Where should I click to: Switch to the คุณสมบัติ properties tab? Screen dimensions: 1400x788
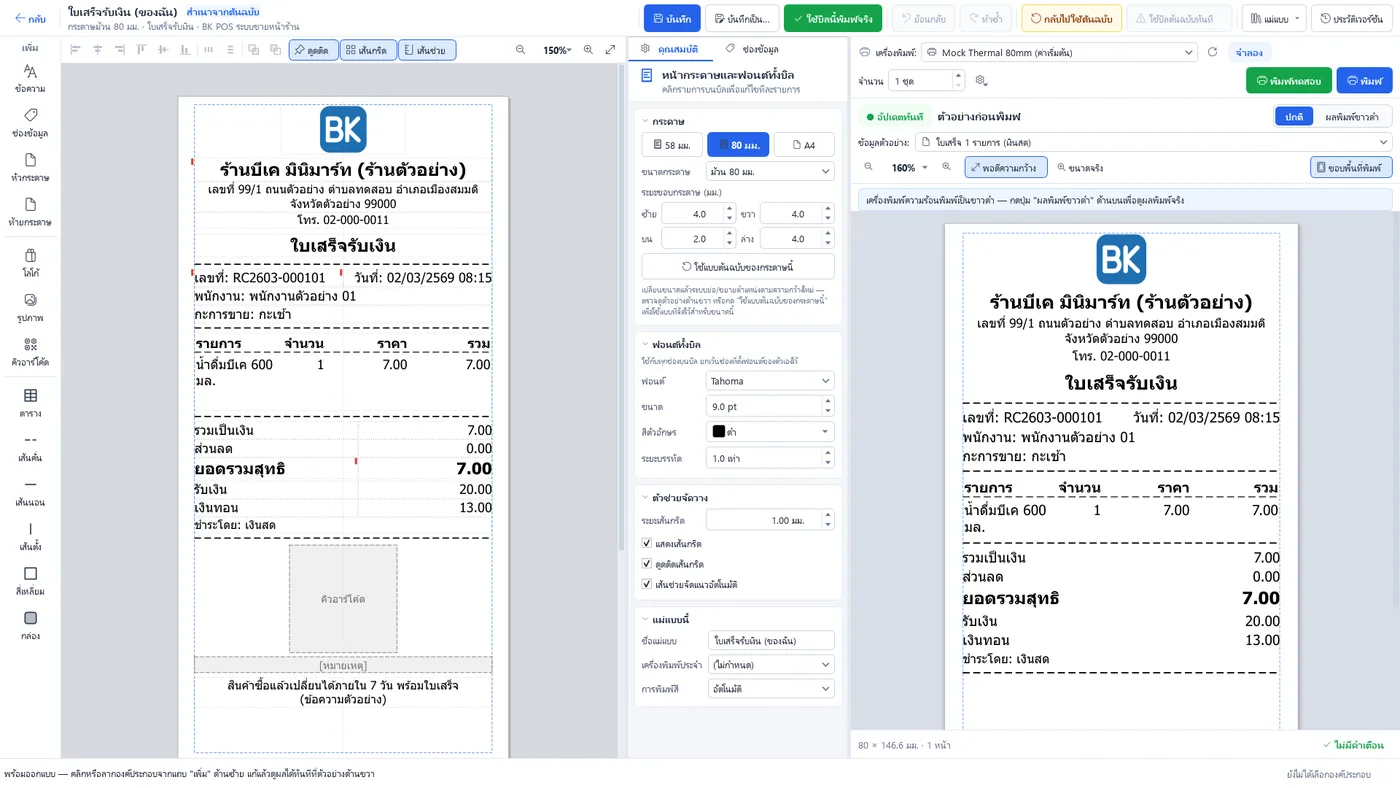pyautogui.click(x=670, y=49)
